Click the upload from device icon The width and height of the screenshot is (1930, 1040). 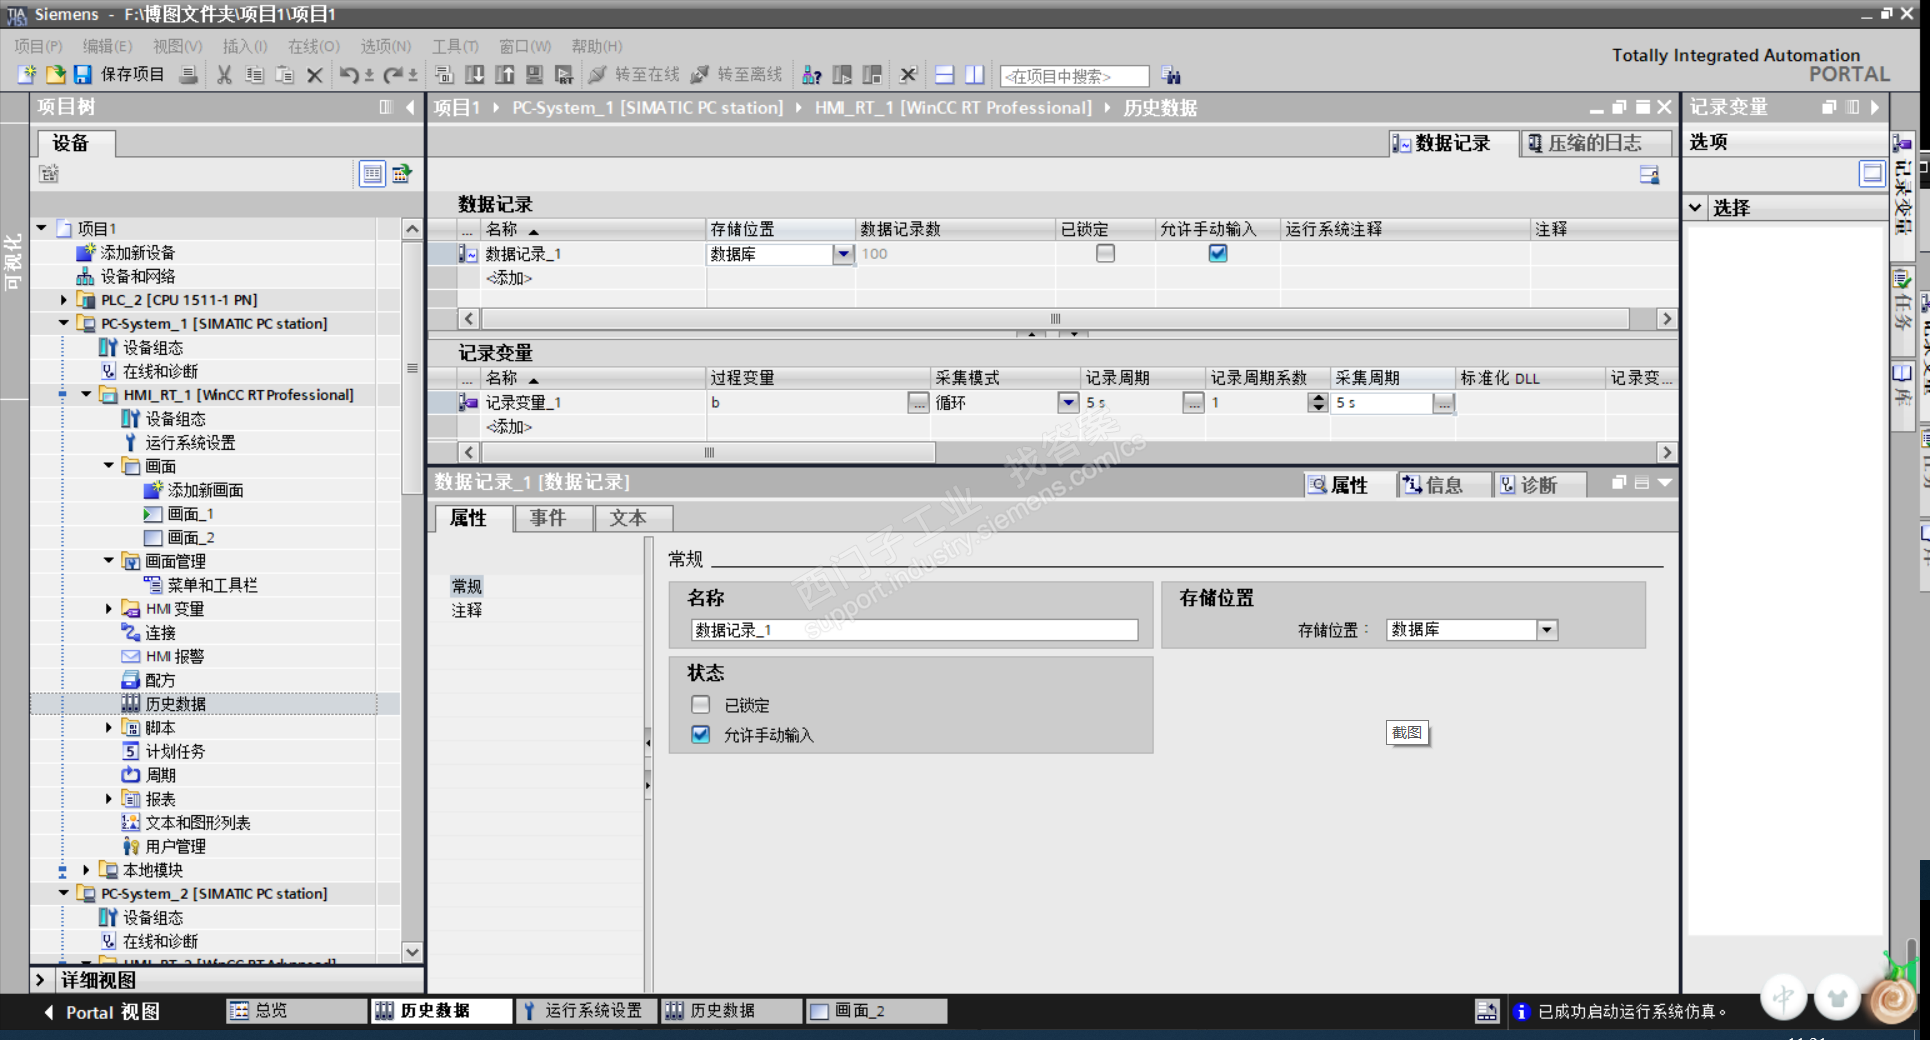(505, 75)
